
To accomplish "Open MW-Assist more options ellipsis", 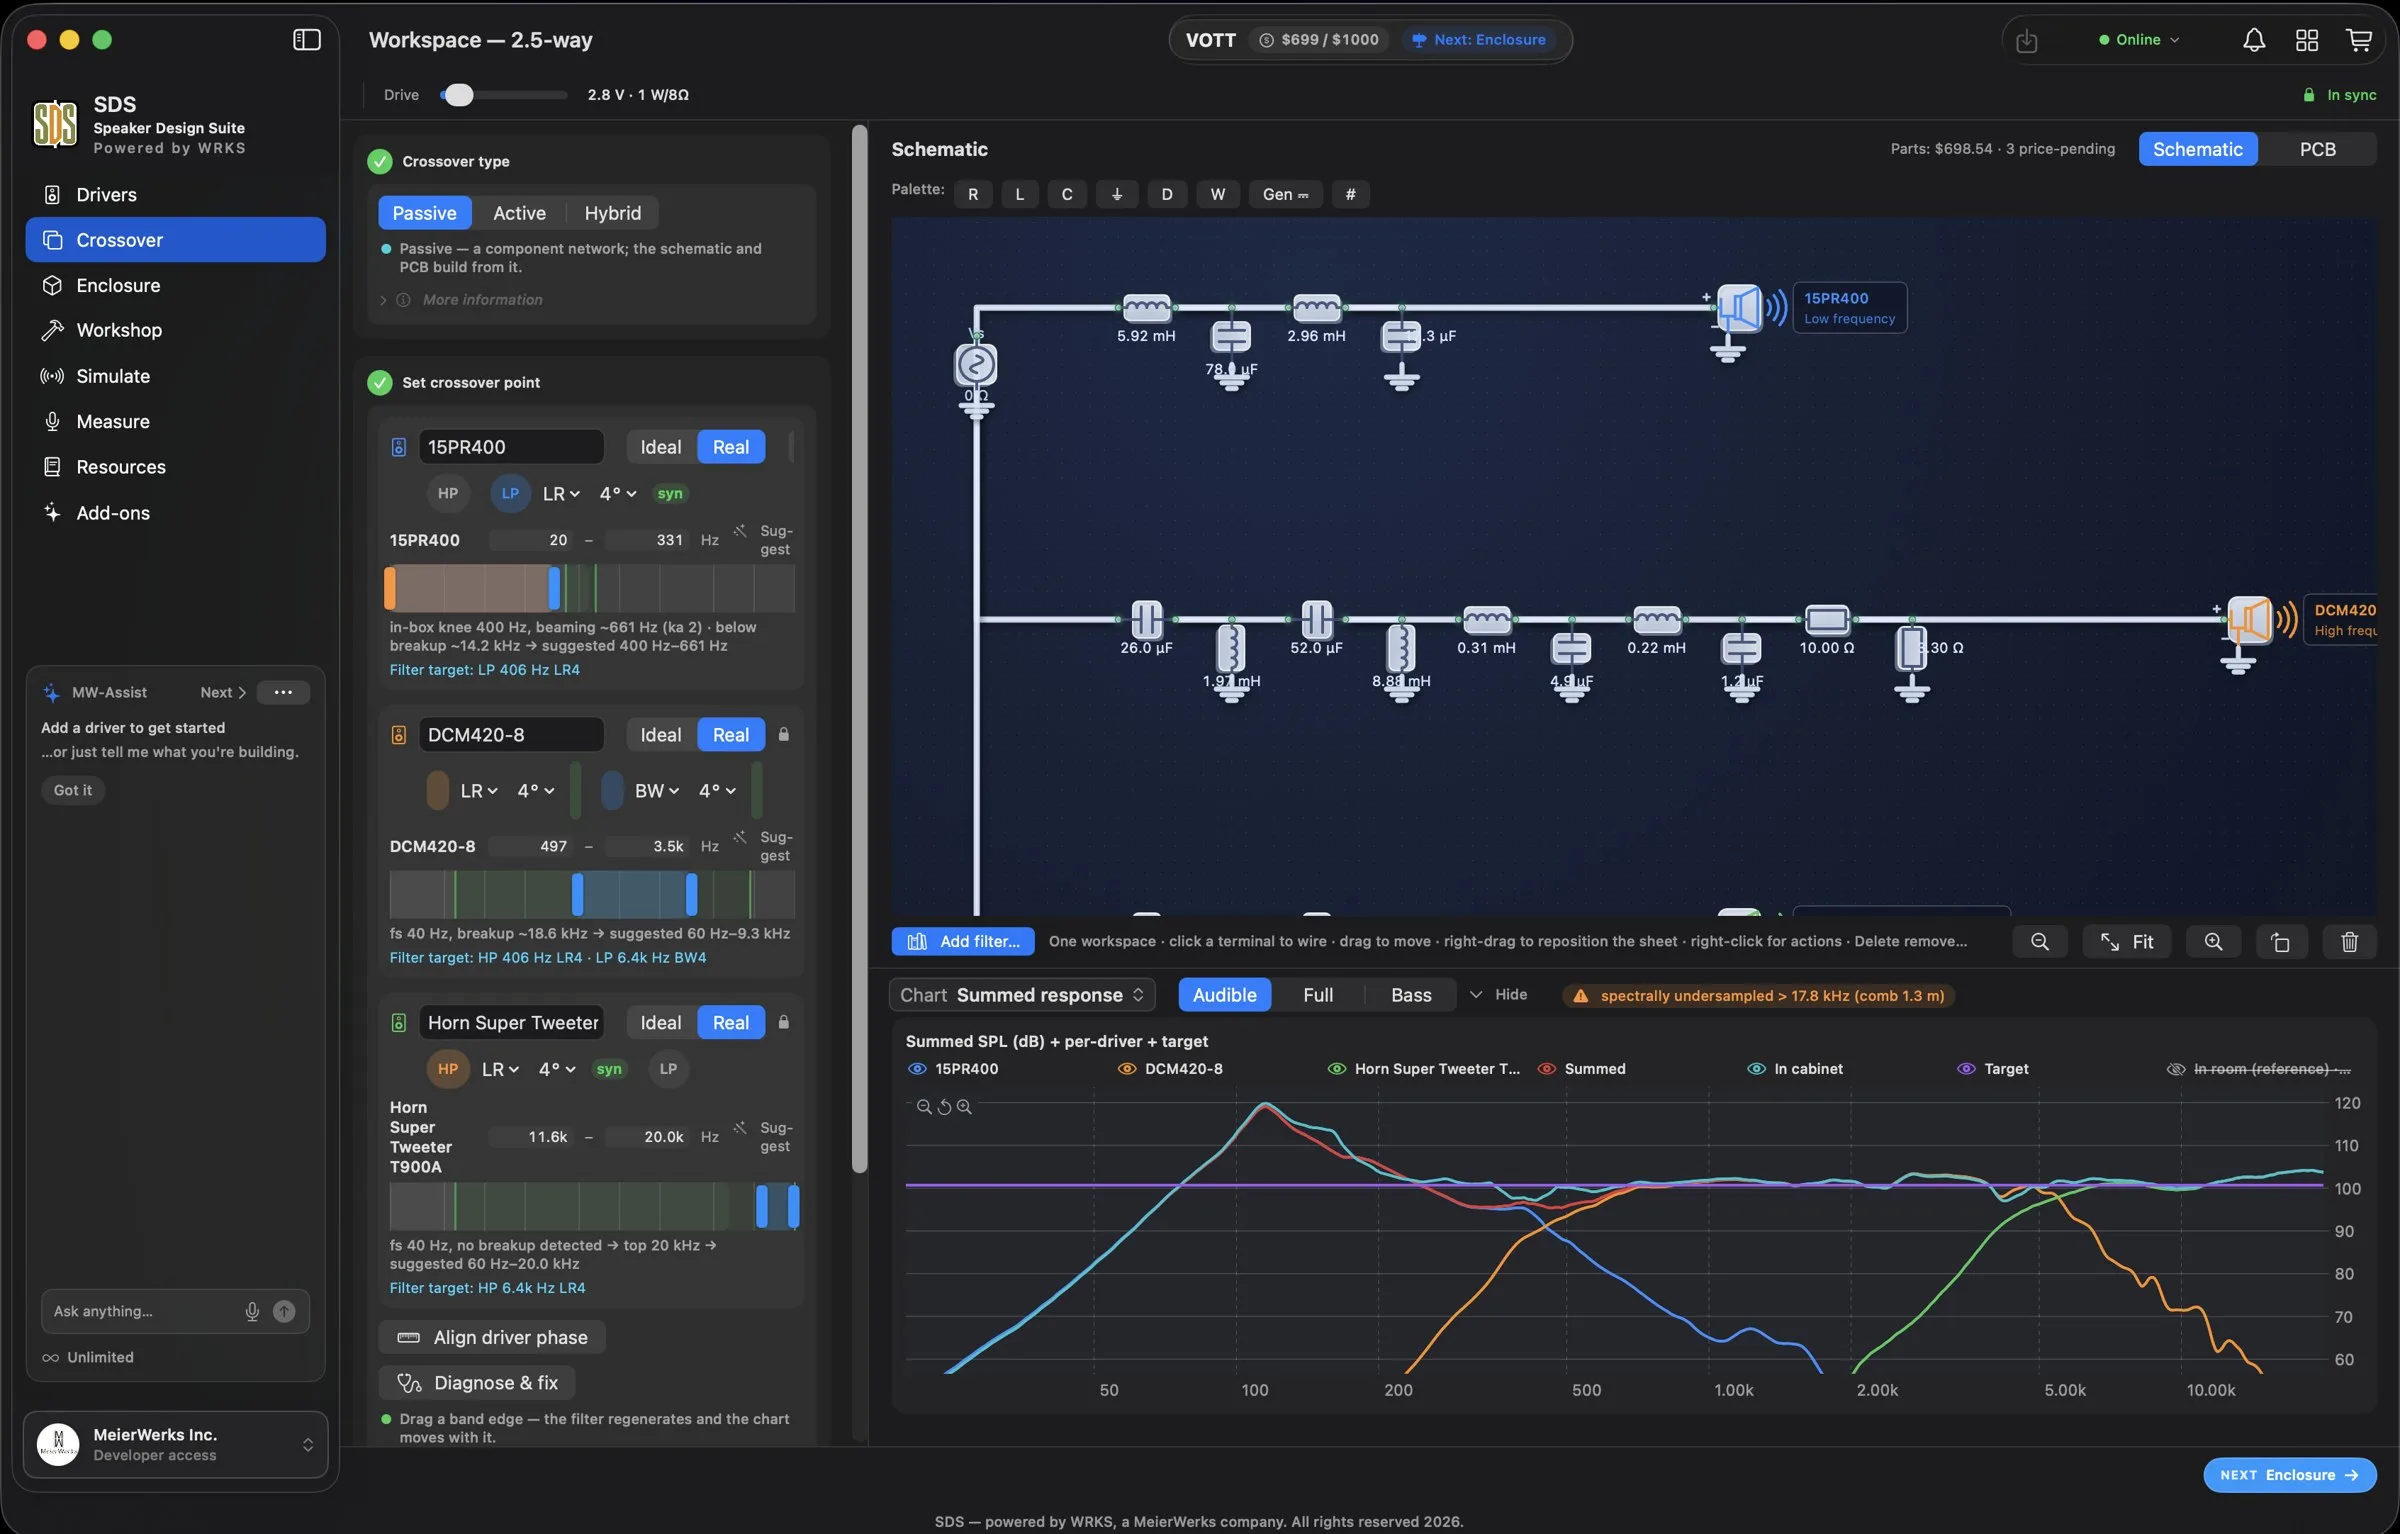I will [283, 692].
